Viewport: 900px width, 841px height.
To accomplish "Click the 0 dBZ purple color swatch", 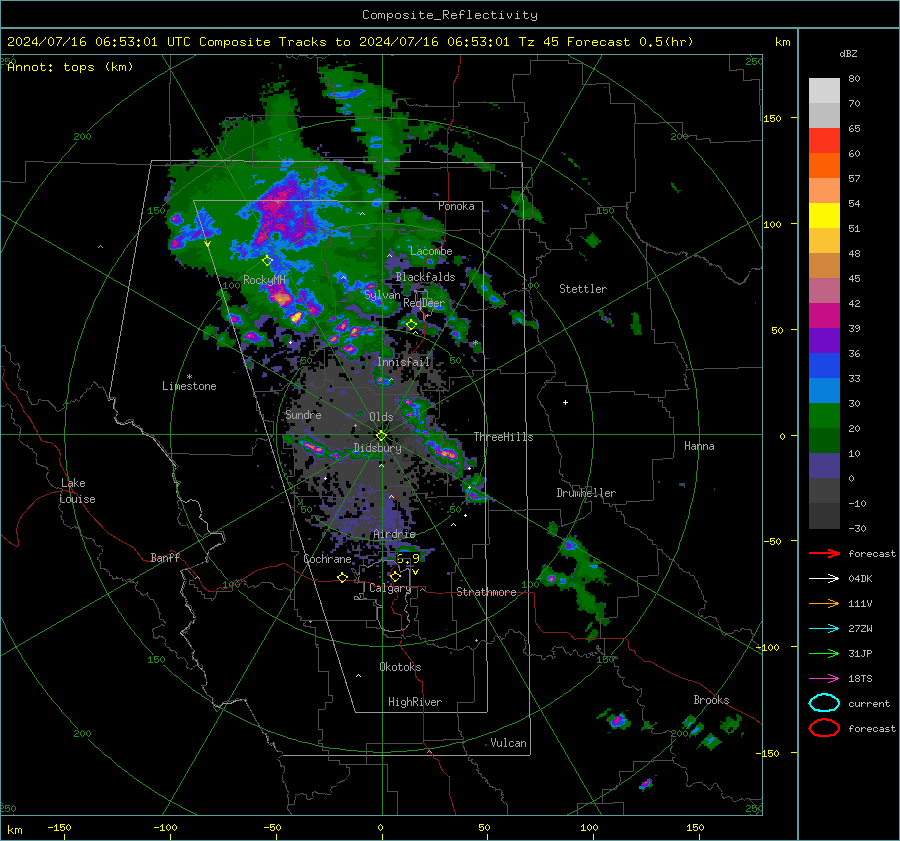I will click(824, 465).
